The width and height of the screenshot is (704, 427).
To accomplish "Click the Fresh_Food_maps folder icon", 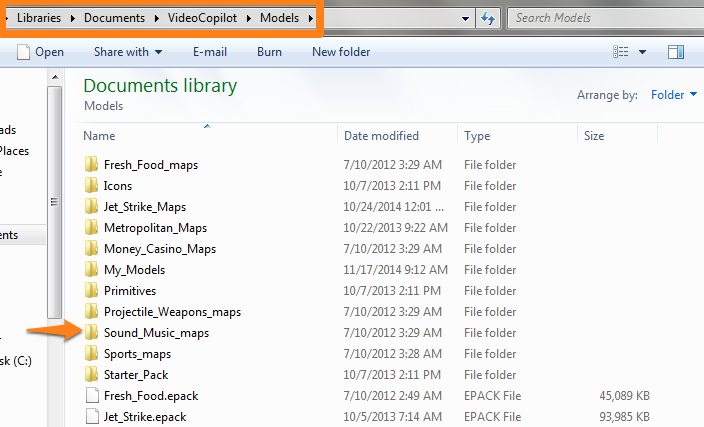I will pos(91,165).
